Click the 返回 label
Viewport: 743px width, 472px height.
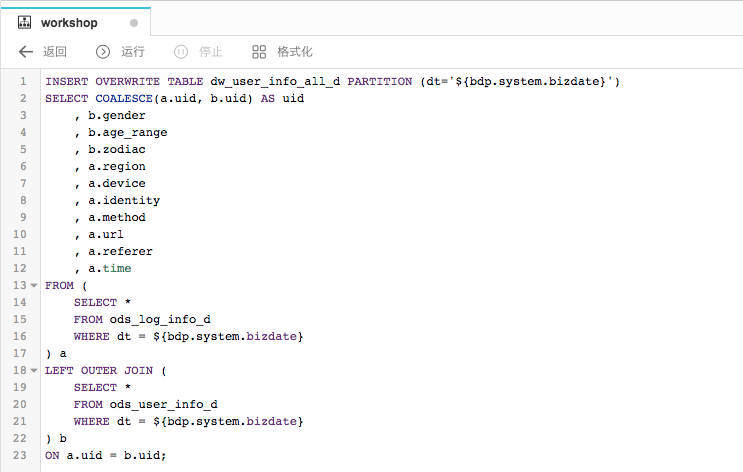click(x=55, y=52)
